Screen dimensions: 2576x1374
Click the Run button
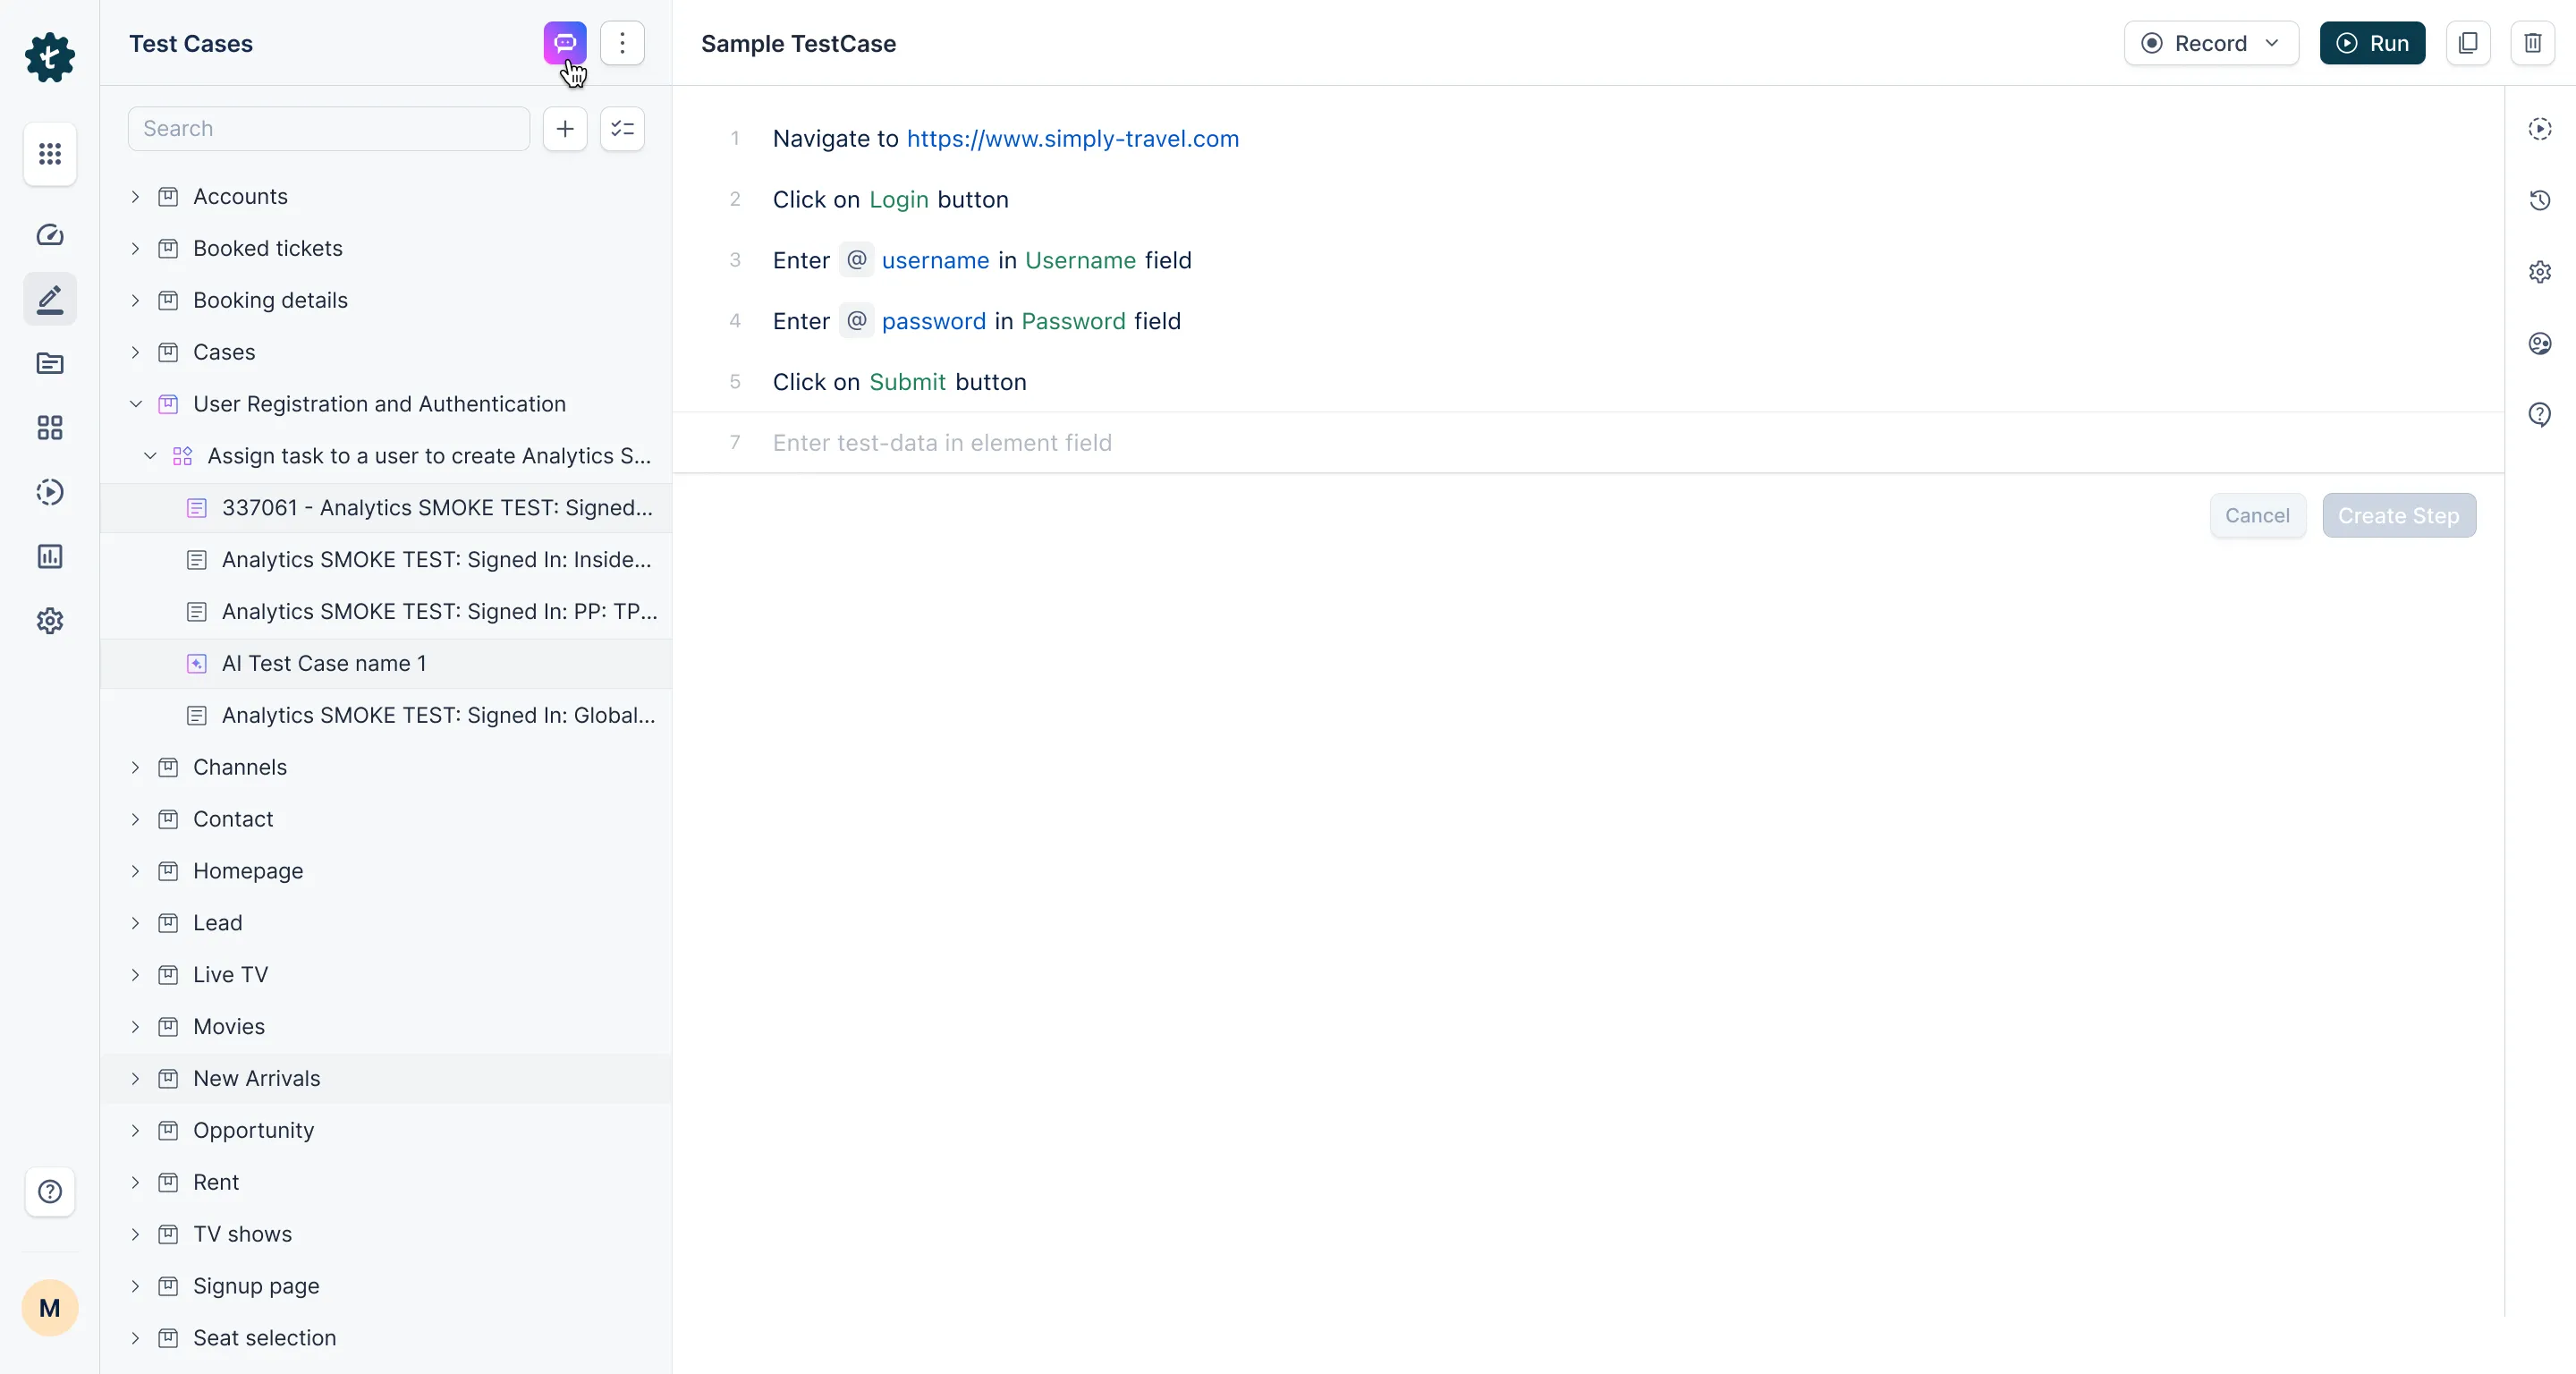(2373, 43)
